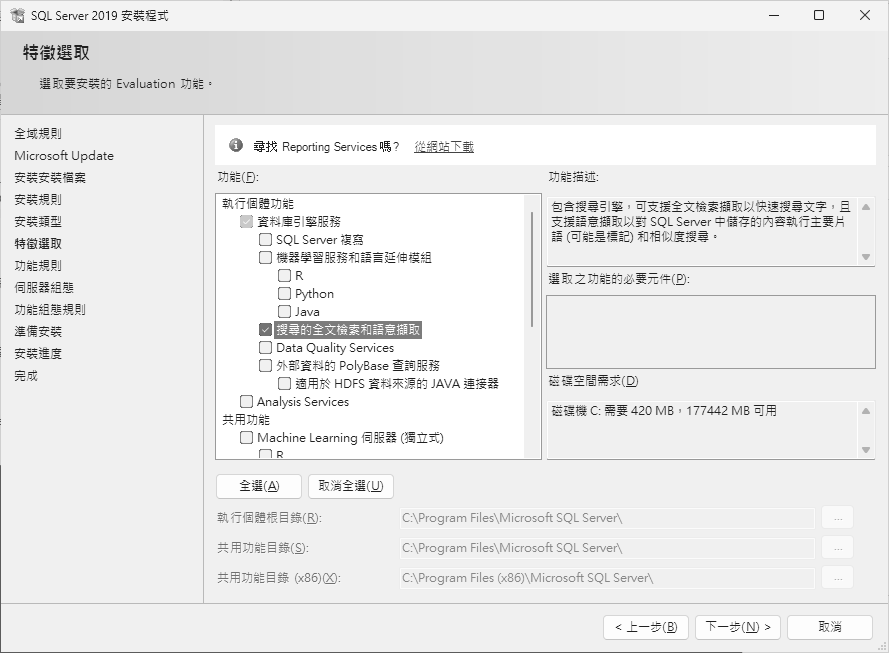889x653 pixels.
Task: Click disk space box up arrow
Action: pyautogui.click(x=866, y=411)
